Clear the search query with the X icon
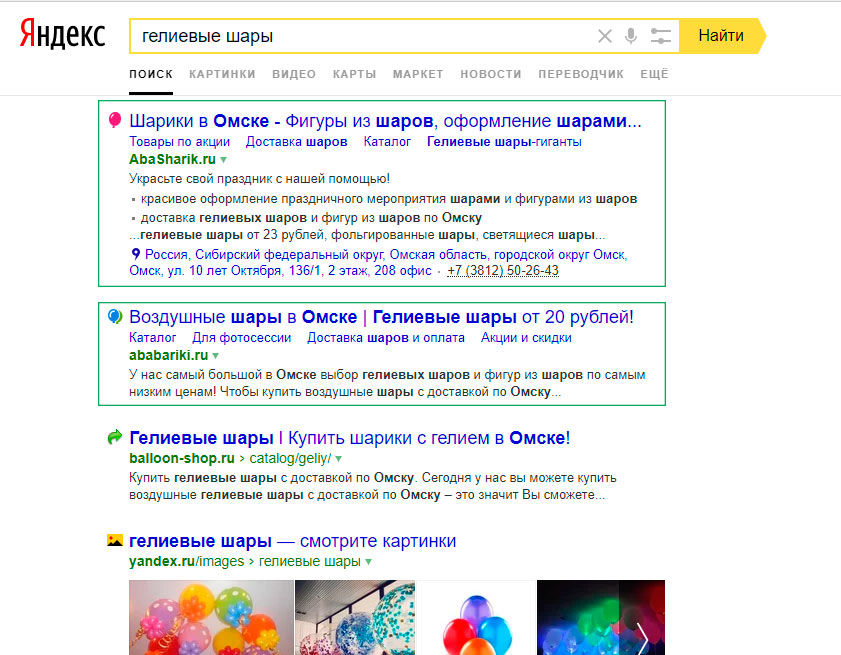841x655 pixels. [x=604, y=36]
